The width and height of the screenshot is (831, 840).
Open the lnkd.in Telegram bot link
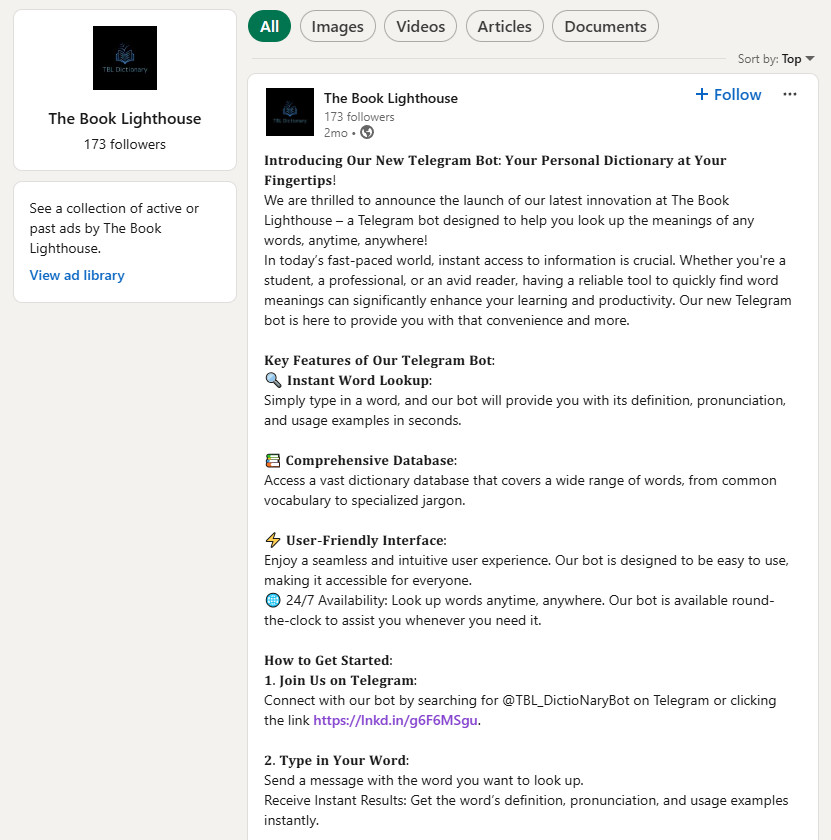point(396,720)
